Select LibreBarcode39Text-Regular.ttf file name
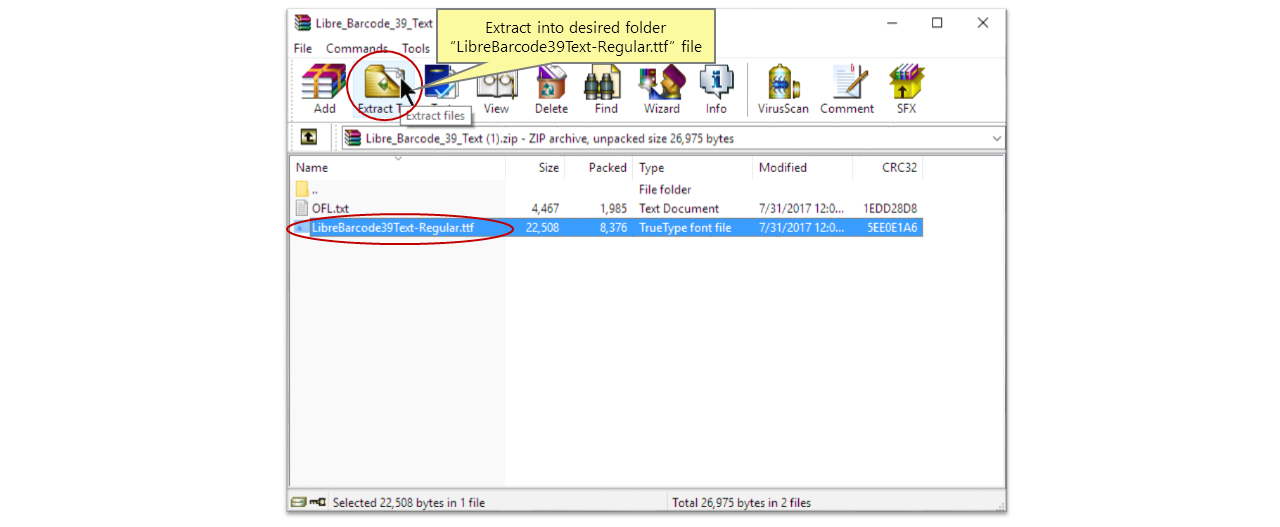Image resolution: width=1280 pixels, height=527 pixels. pyautogui.click(x=393, y=228)
